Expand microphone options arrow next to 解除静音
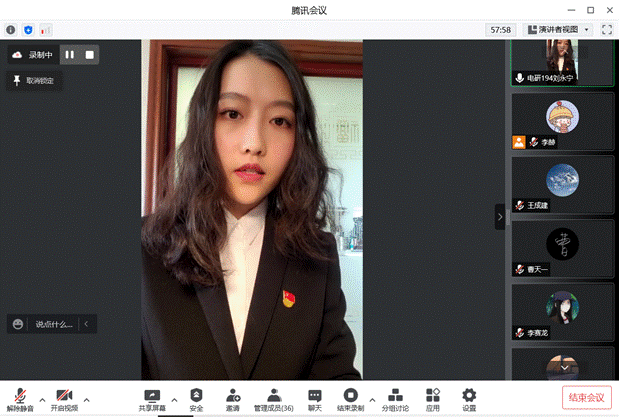This screenshot has height=417, width=619. pyautogui.click(x=41, y=398)
